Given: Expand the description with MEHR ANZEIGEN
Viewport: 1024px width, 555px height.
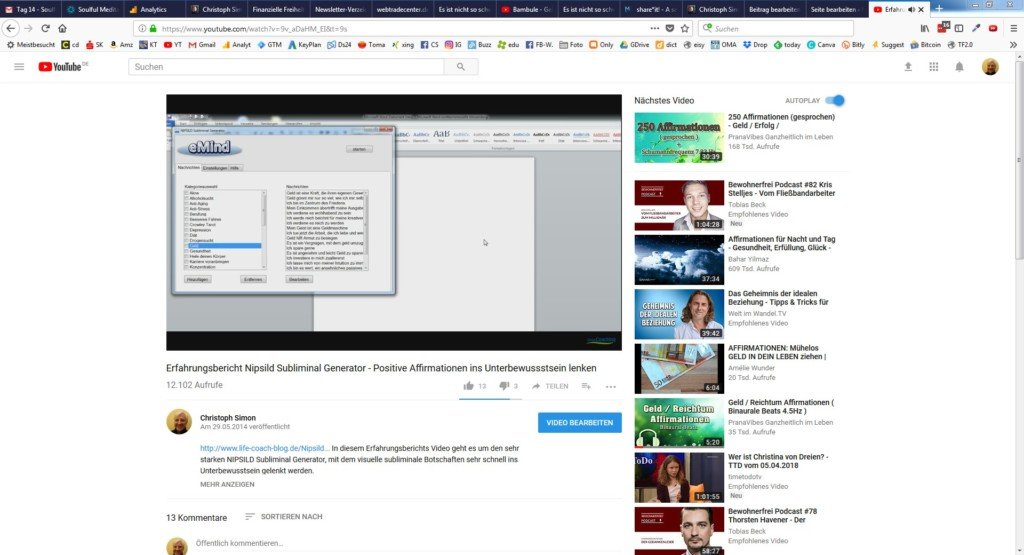Looking at the screenshot, I should coord(227,484).
